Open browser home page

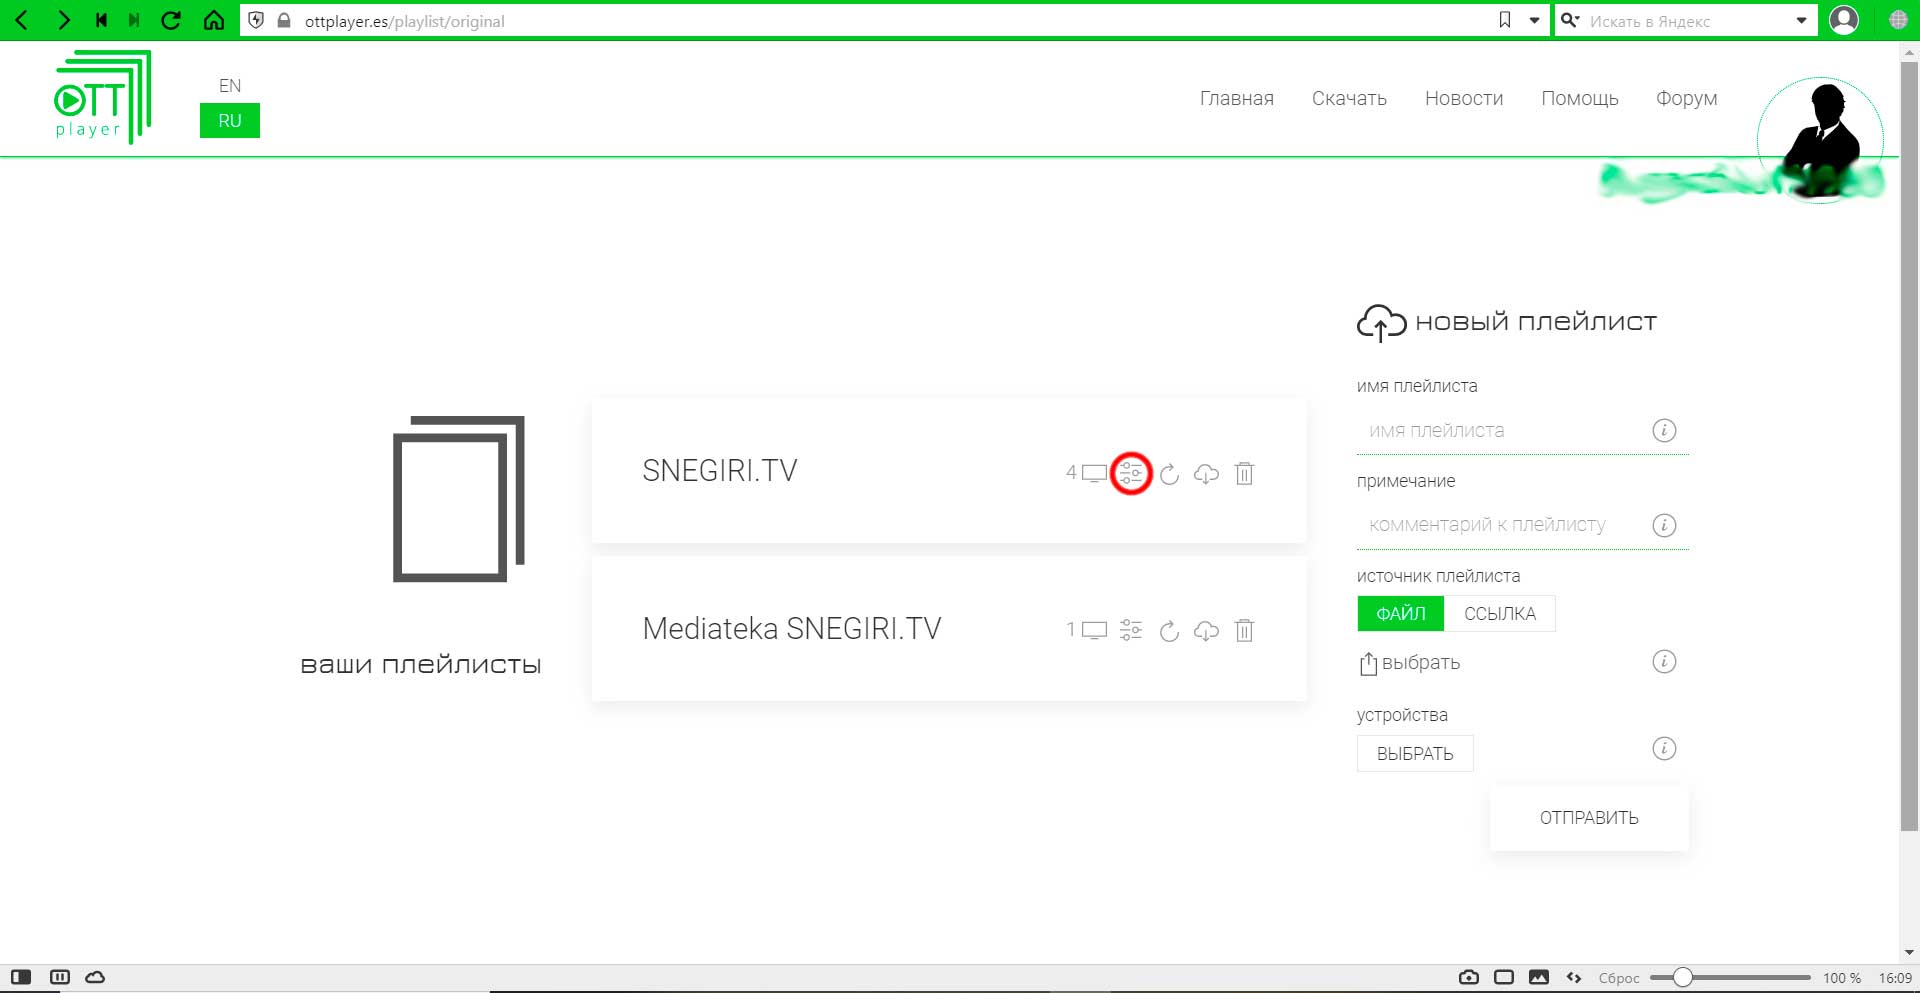coord(214,20)
